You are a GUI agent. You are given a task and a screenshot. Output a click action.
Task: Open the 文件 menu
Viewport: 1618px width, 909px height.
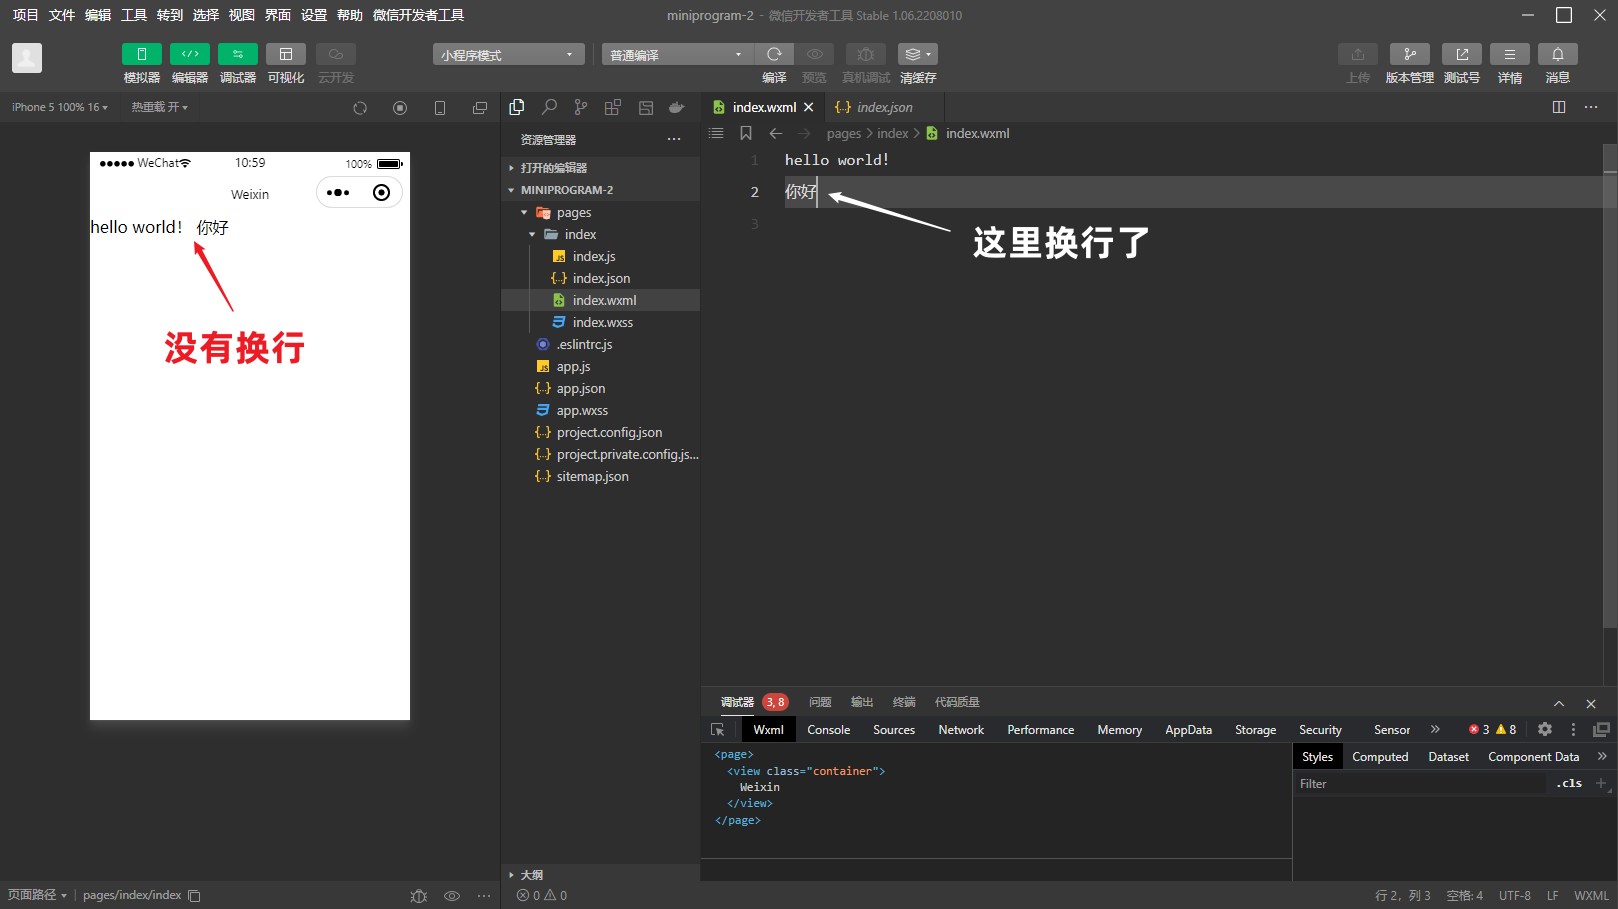61,15
